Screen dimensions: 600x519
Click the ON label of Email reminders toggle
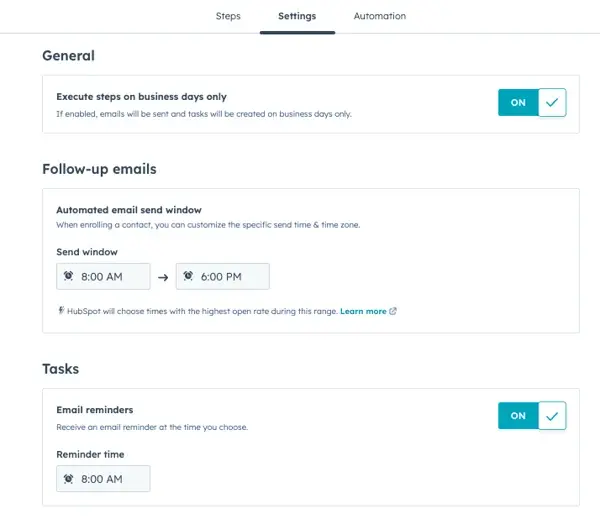pos(518,415)
